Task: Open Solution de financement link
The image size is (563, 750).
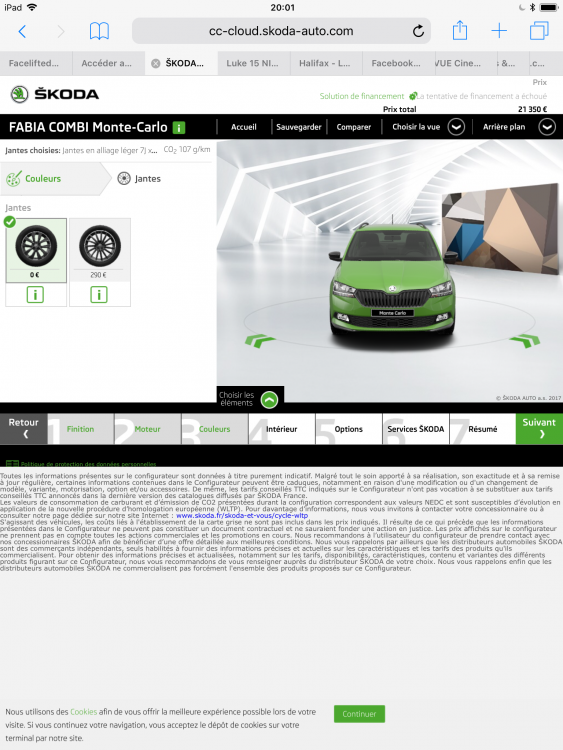Action: (362, 96)
